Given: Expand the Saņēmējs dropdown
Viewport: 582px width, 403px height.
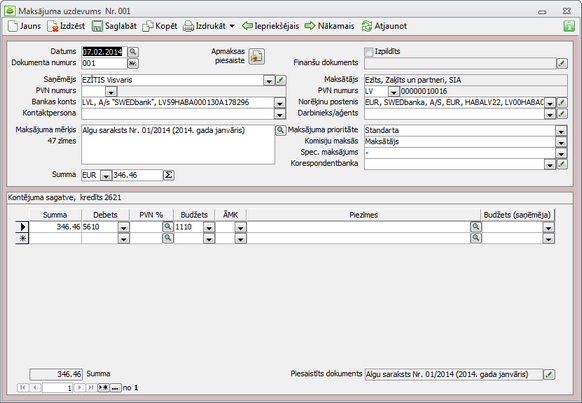Looking at the screenshot, I should pyautogui.click(x=269, y=80).
